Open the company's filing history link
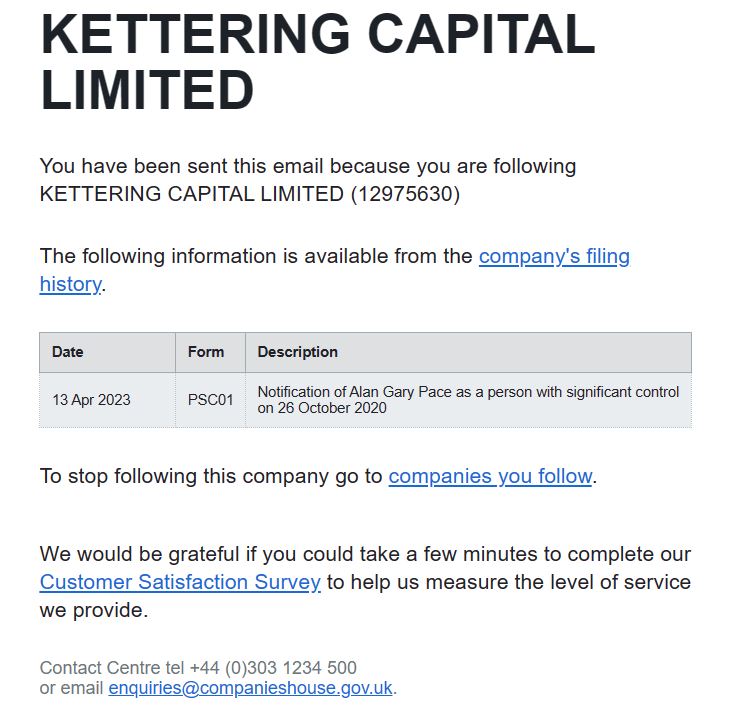Screen dimensions: 737x720 pos(554,256)
